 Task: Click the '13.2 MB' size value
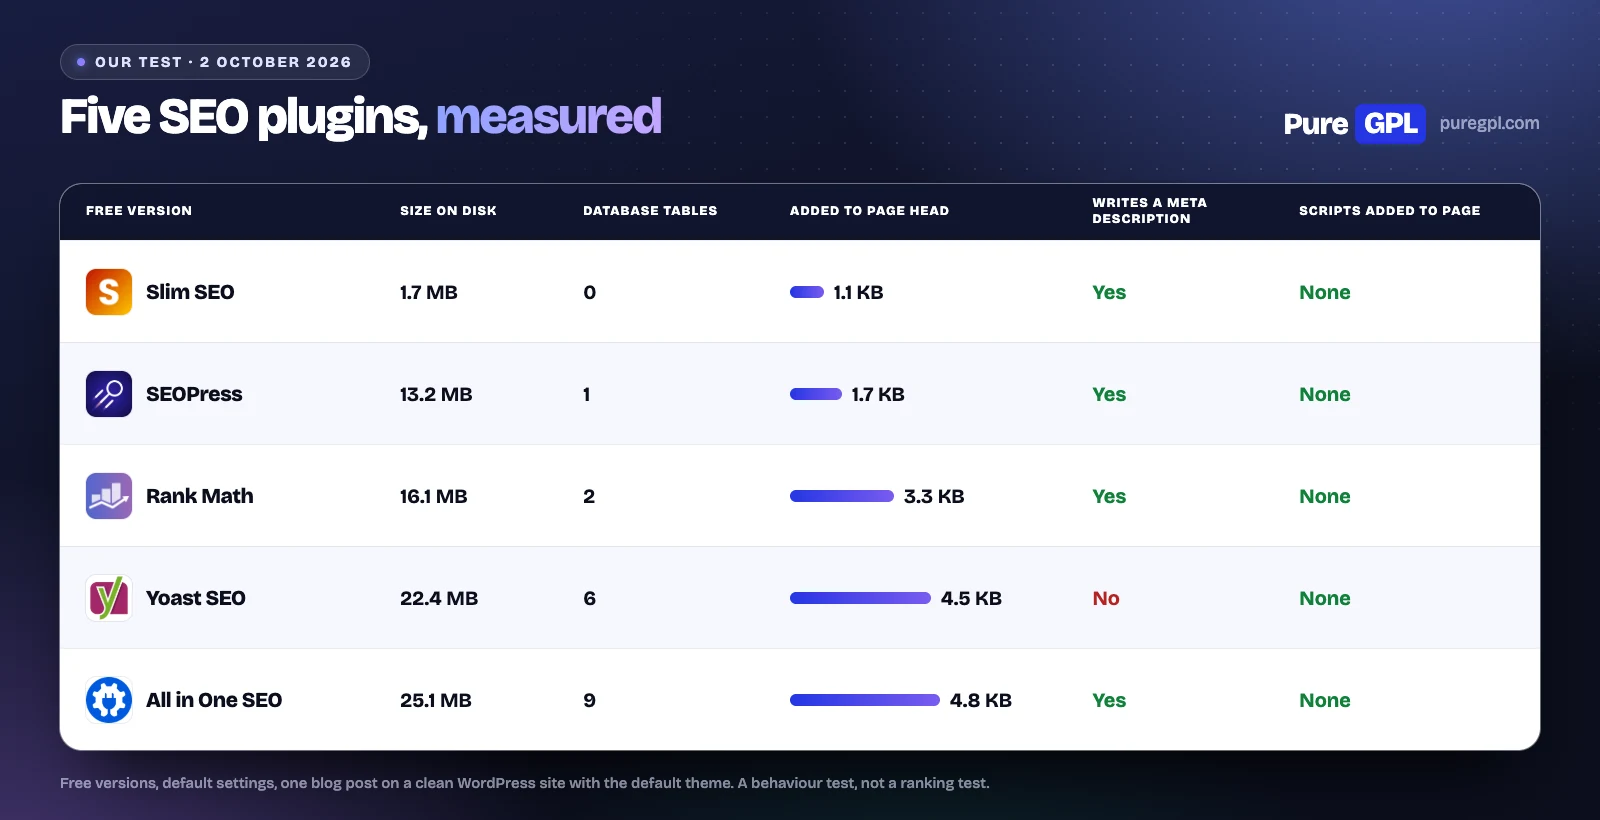[x=436, y=394]
